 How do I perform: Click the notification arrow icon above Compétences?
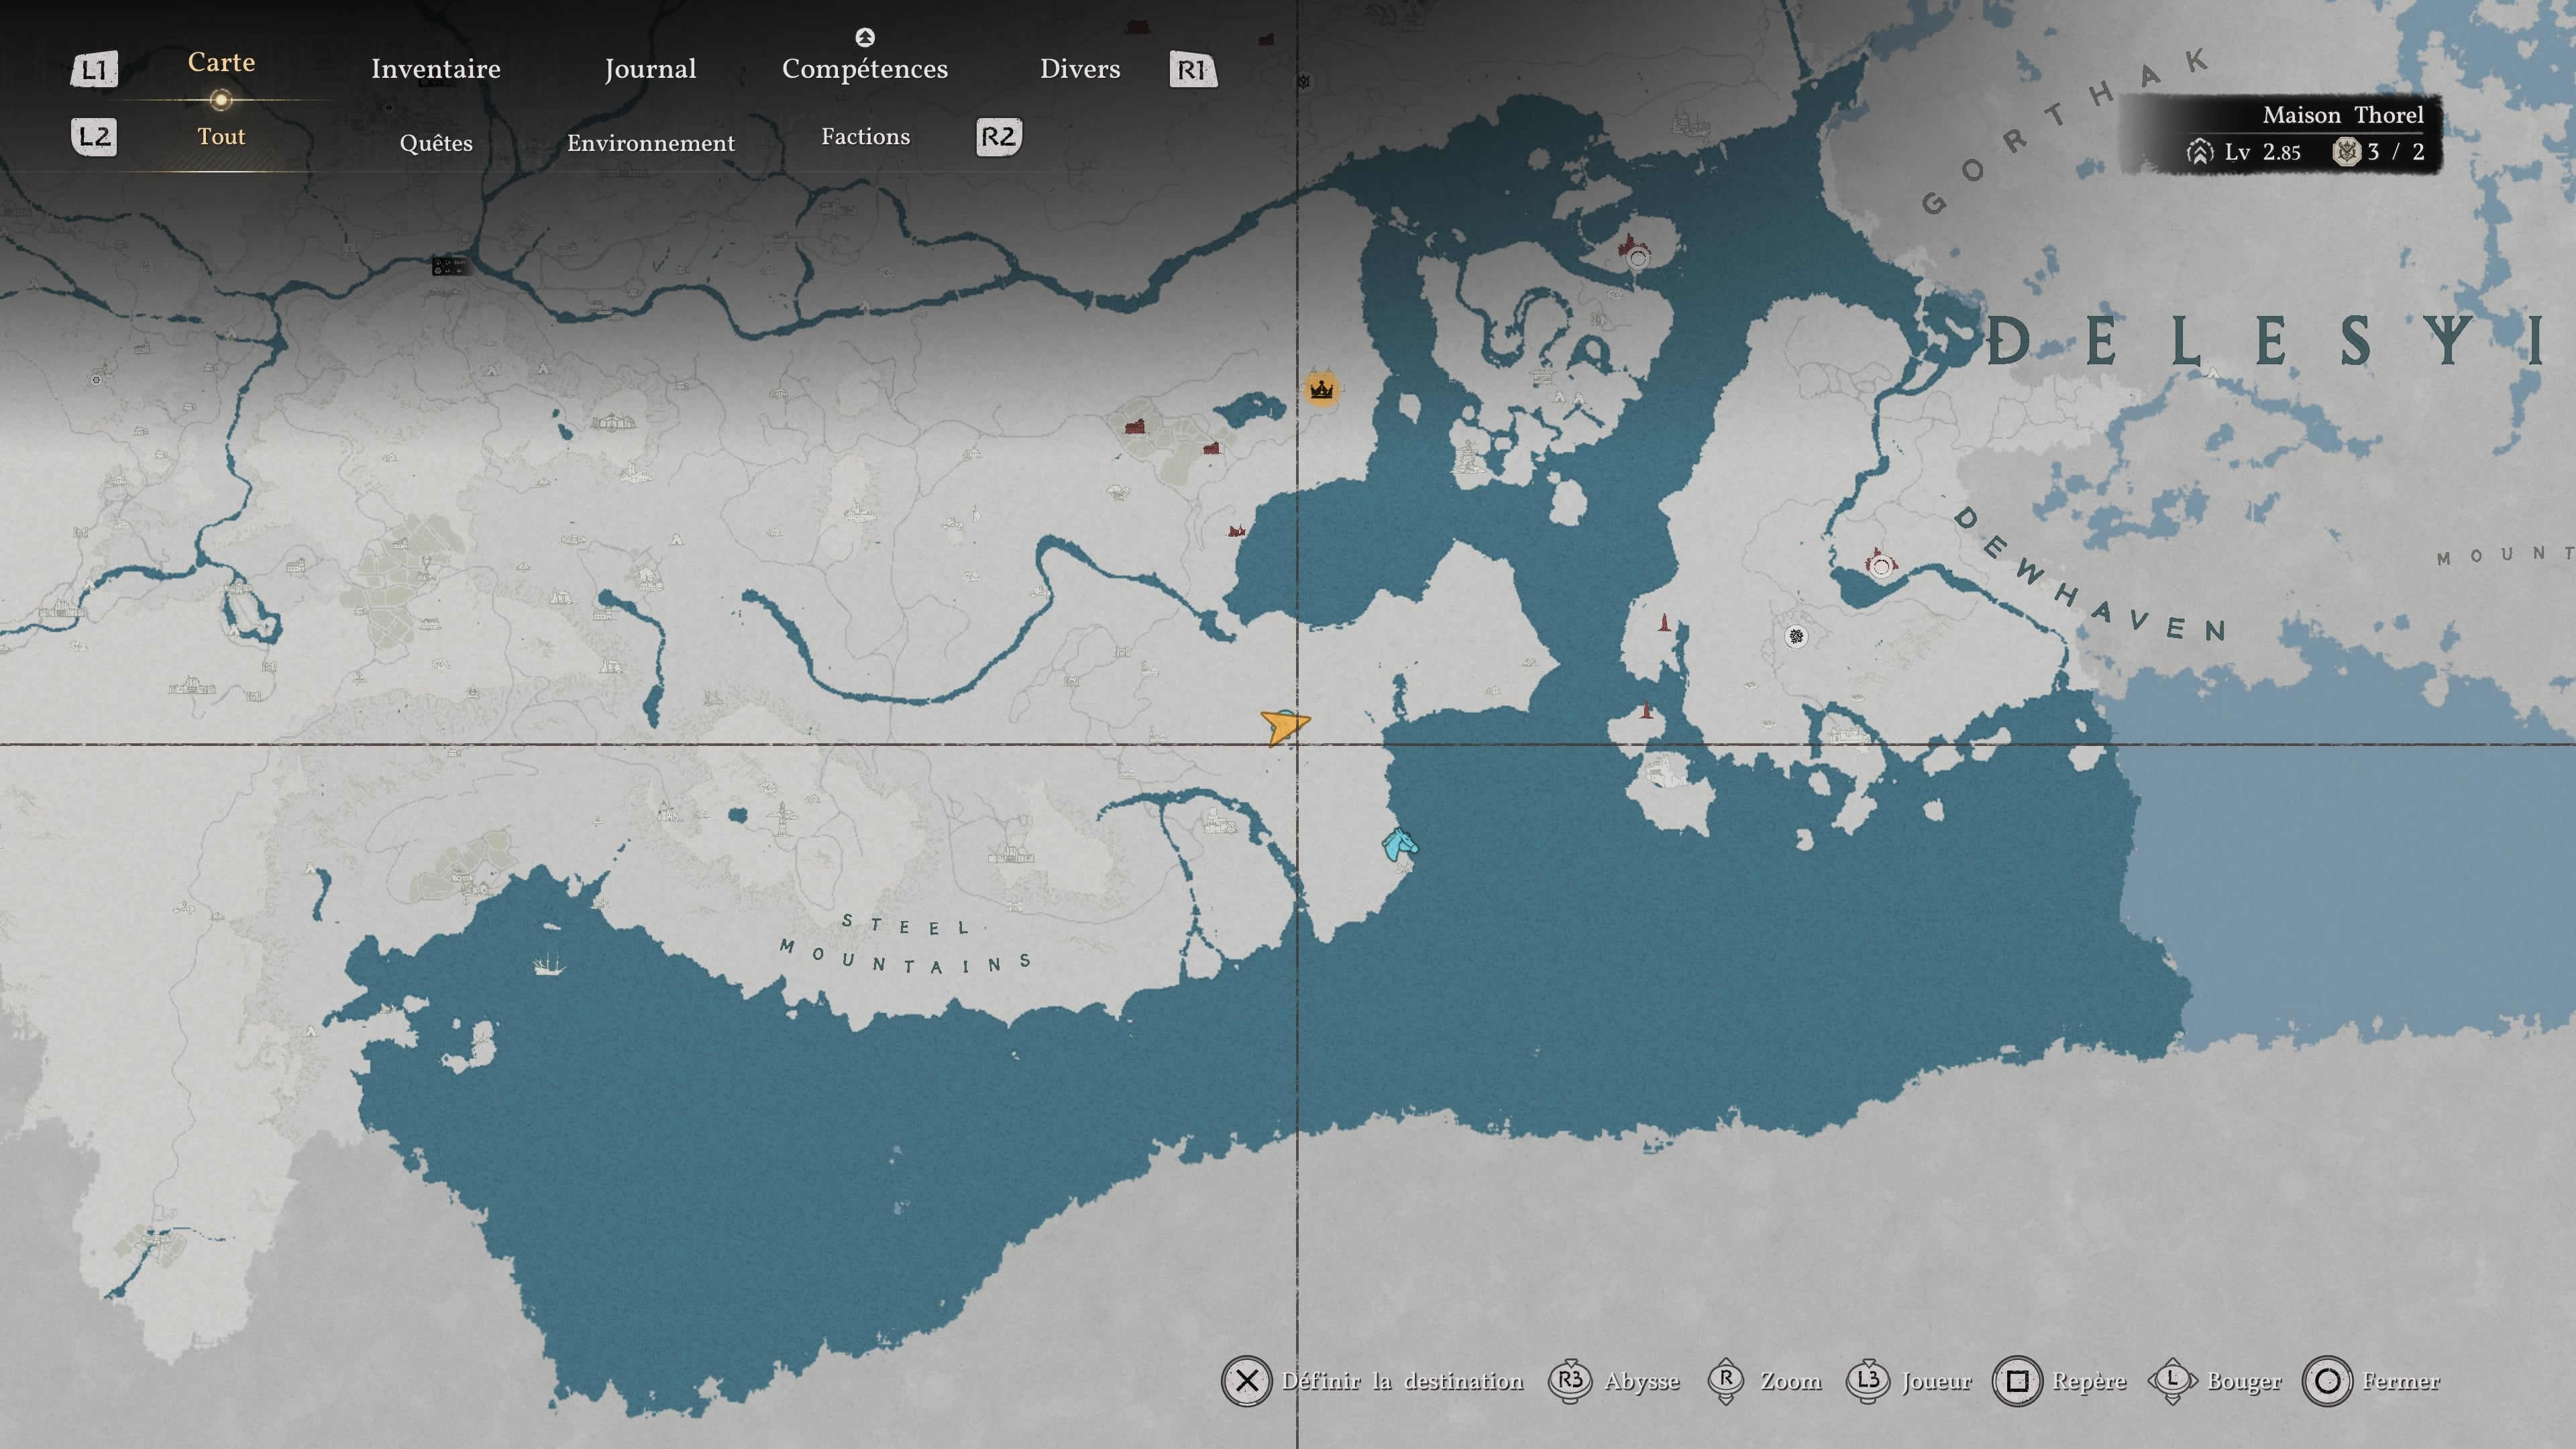[x=865, y=37]
